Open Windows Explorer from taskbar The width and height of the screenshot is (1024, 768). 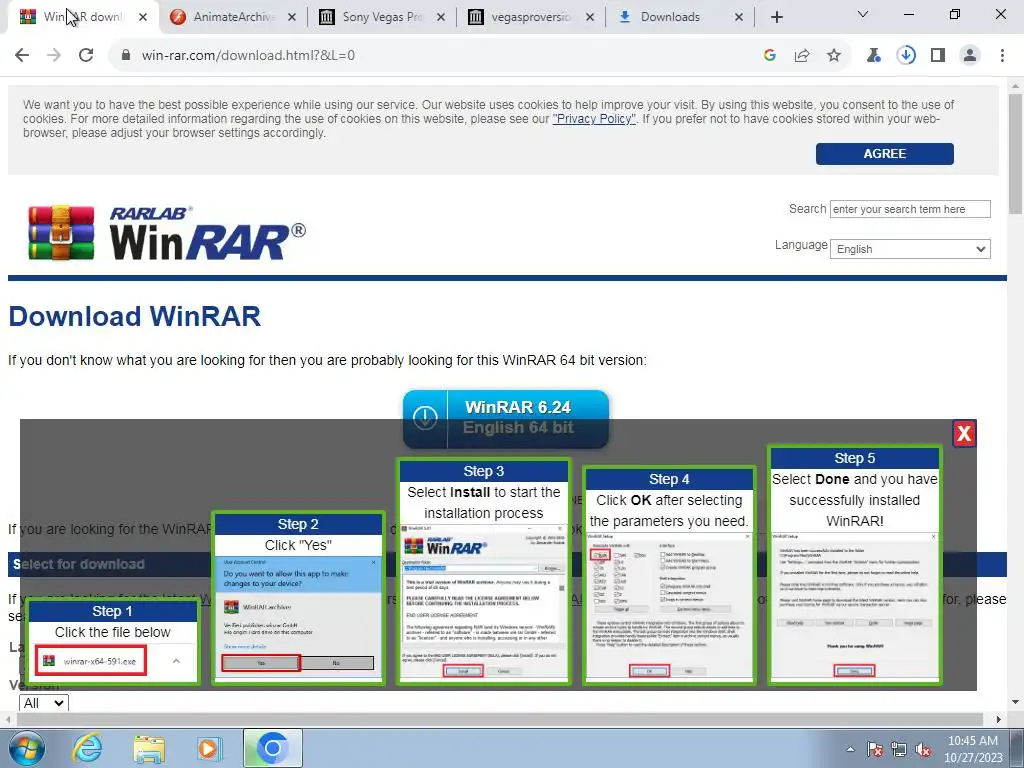149,748
